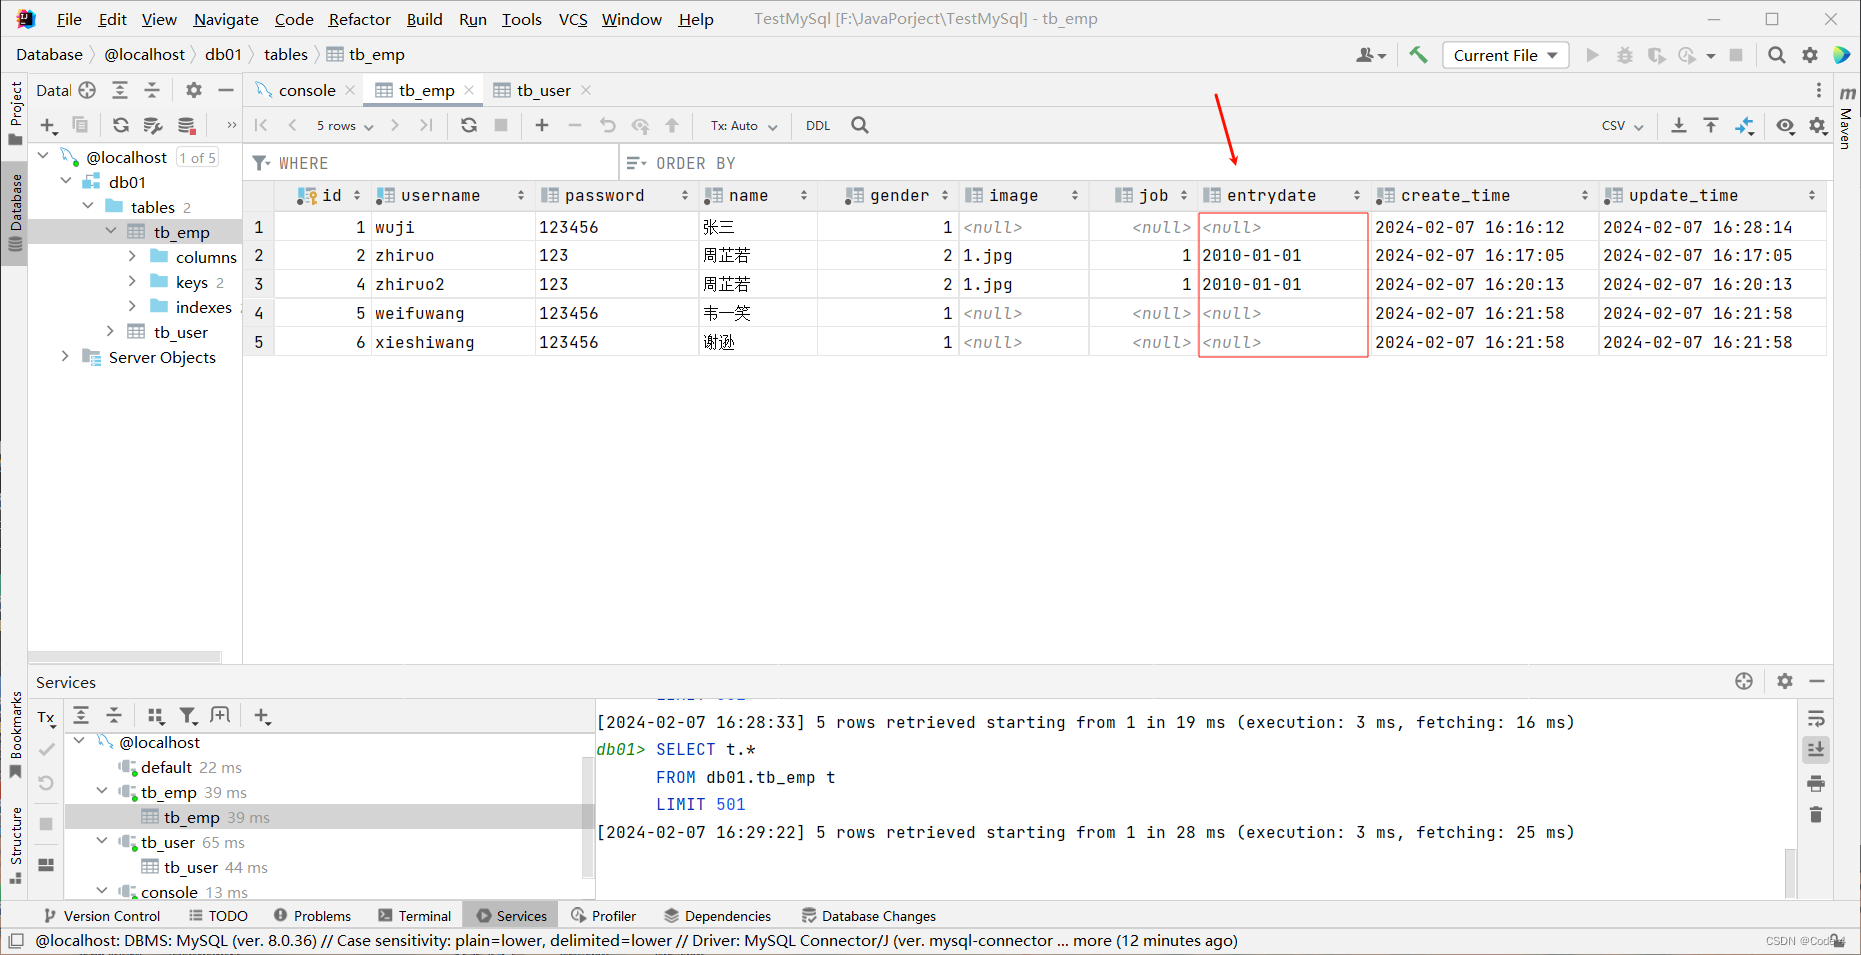Viewport: 1861px width, 955px height.
Task: Import data upload icon in table toolbar
Action: point(1711,125)
